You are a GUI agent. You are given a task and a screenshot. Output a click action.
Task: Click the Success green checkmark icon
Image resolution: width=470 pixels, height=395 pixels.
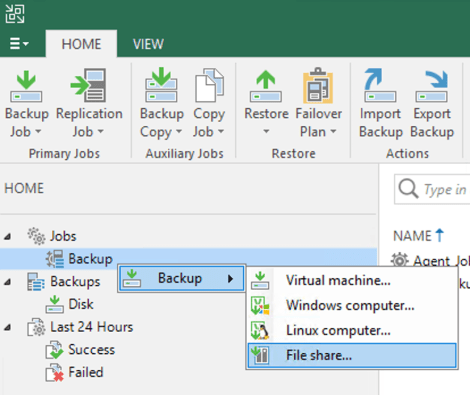[x=54, y=350]
